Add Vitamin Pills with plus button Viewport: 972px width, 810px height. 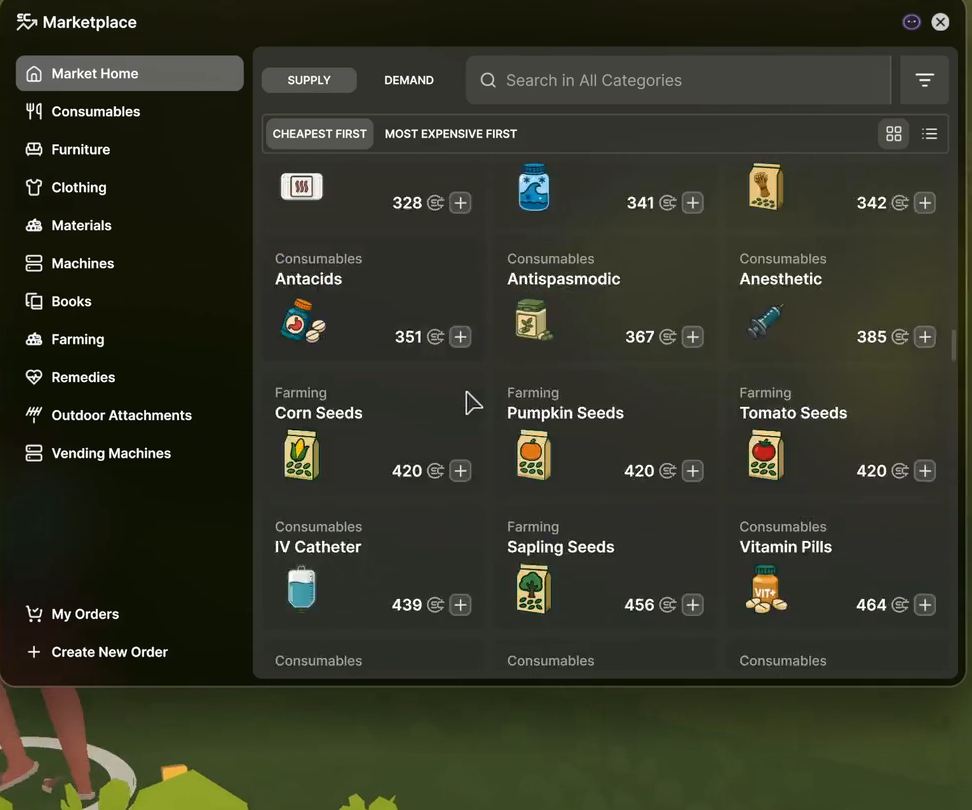pyautogui.click(x=925, y=604)
